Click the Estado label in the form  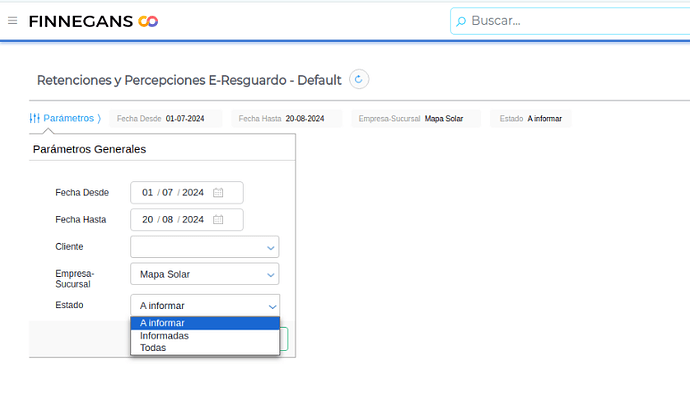pos(69,305)
